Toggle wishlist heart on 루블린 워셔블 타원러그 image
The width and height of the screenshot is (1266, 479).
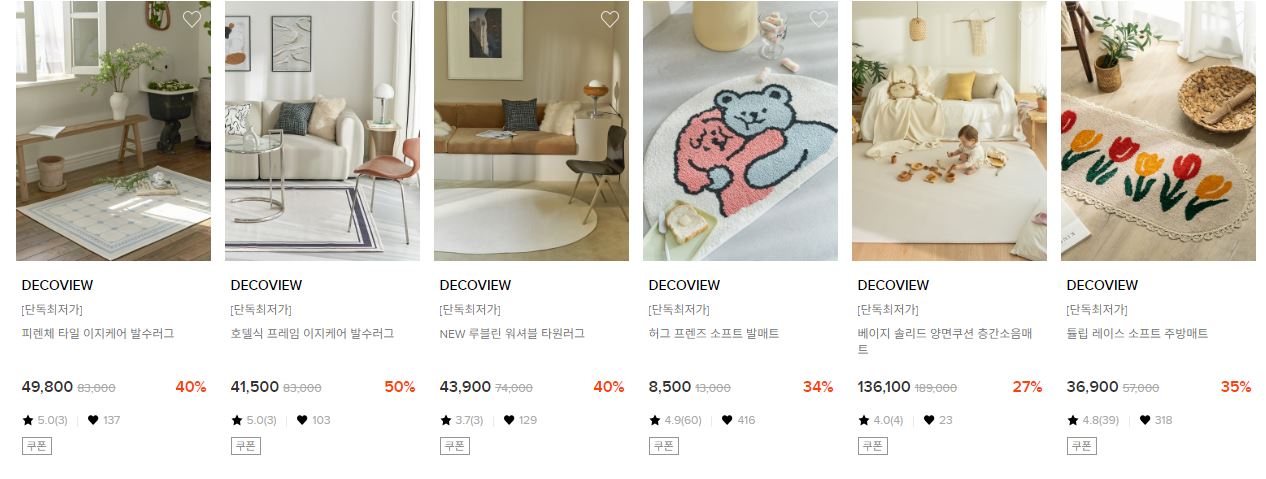[x=609, y=19]
